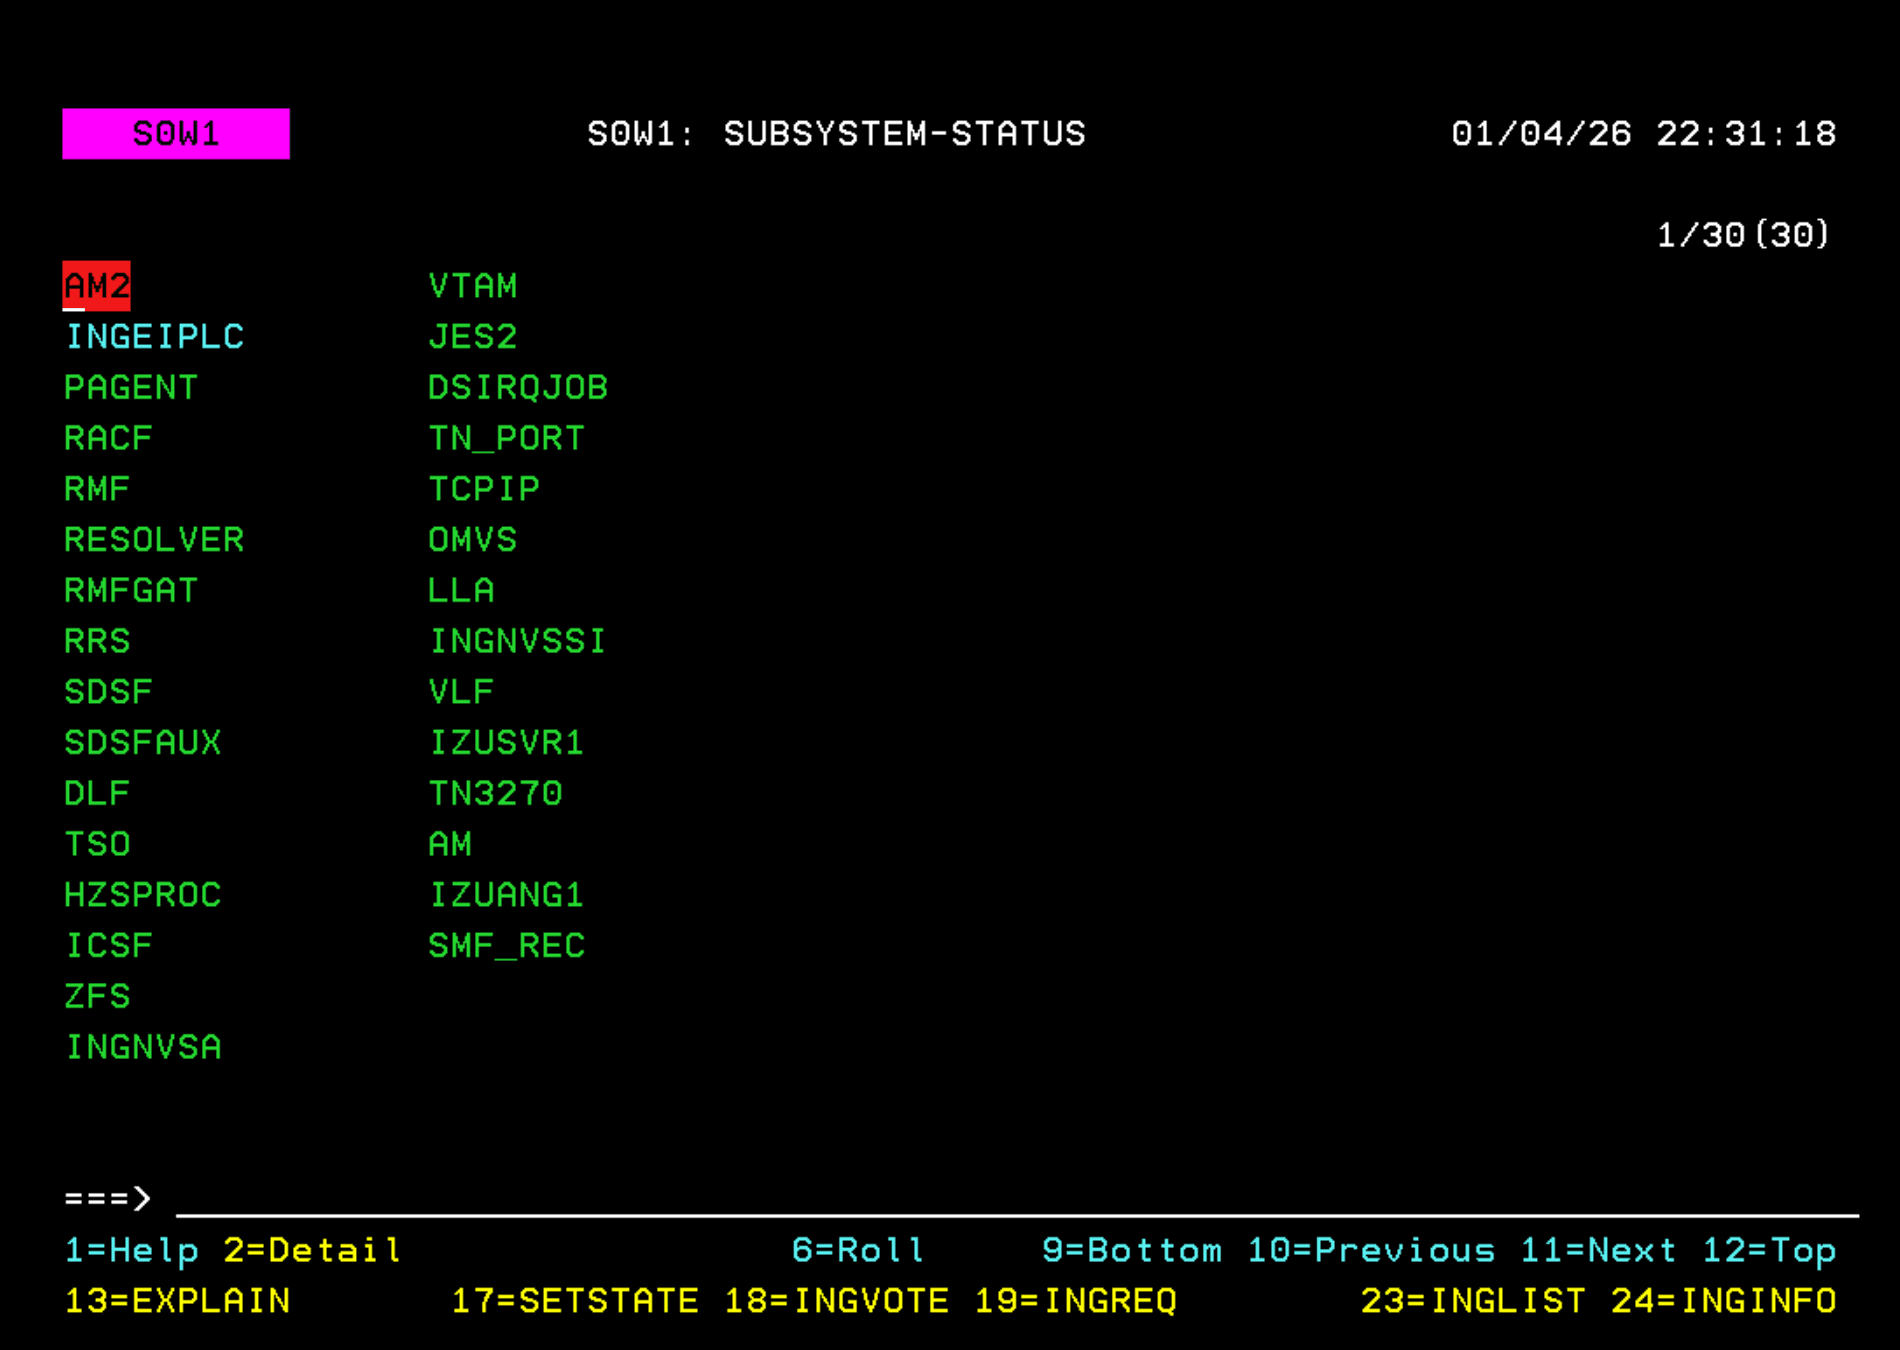The image size is (1900, 1350).
Task: Select the ZFS subsystem entry
Action: point(96,996)
